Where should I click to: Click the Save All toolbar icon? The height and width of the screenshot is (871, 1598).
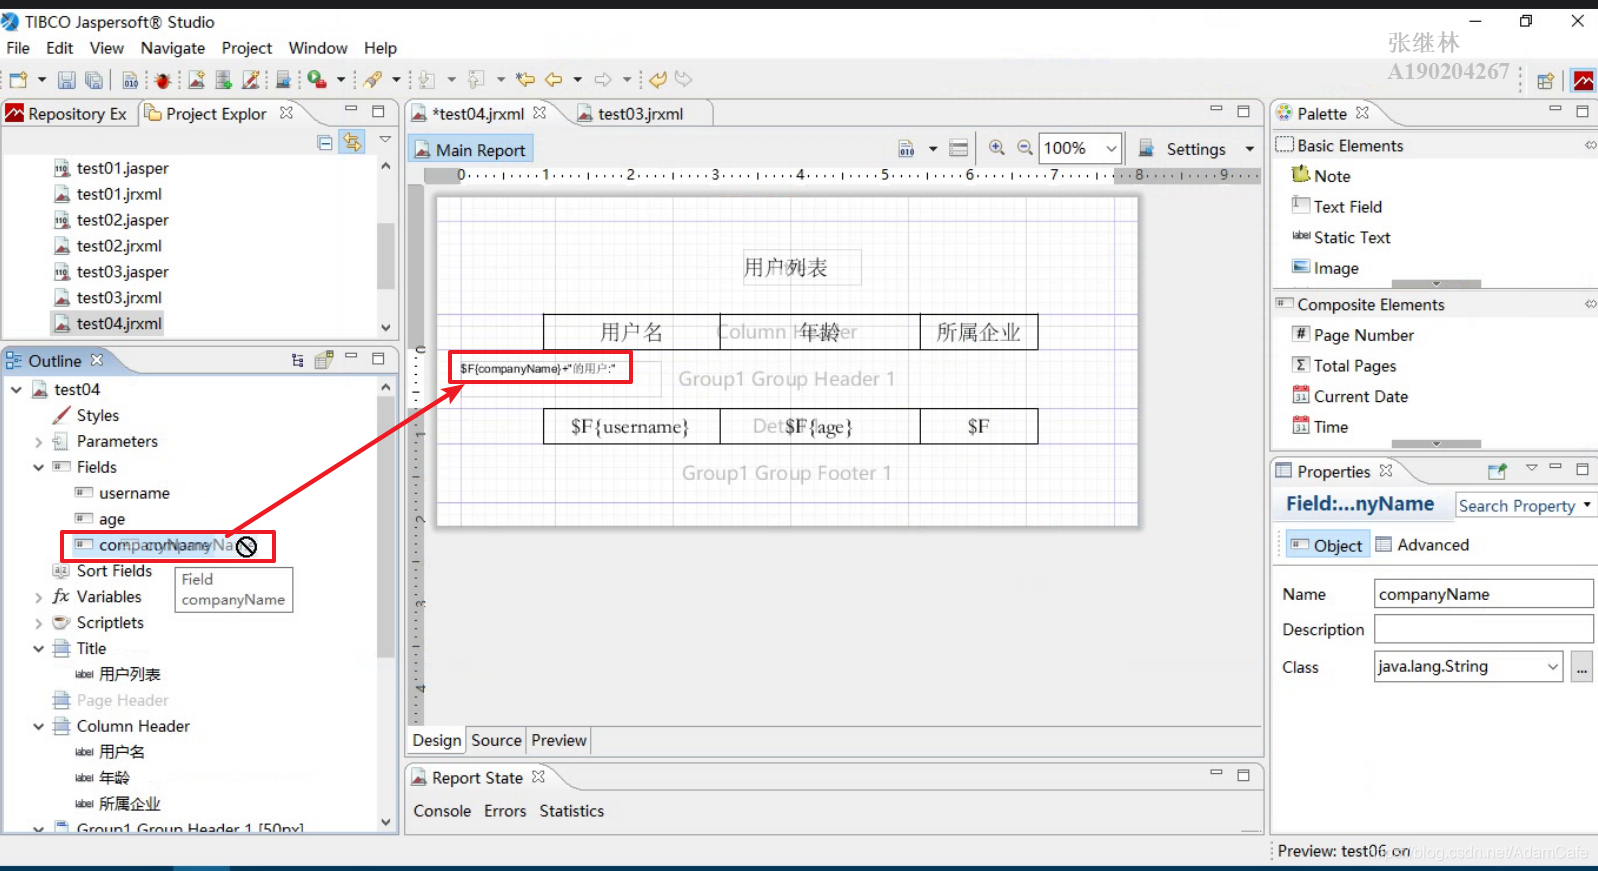[x=94, y=80]
